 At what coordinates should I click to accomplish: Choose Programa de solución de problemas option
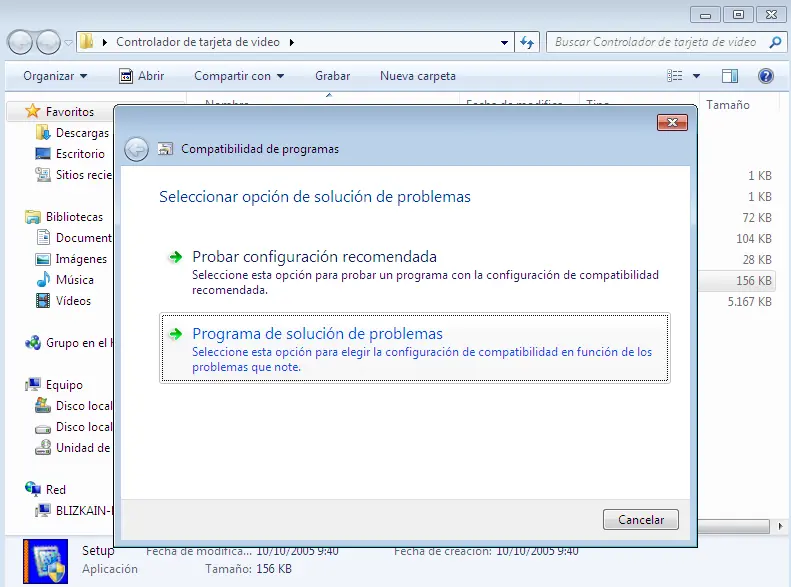(x=415, y=348)
